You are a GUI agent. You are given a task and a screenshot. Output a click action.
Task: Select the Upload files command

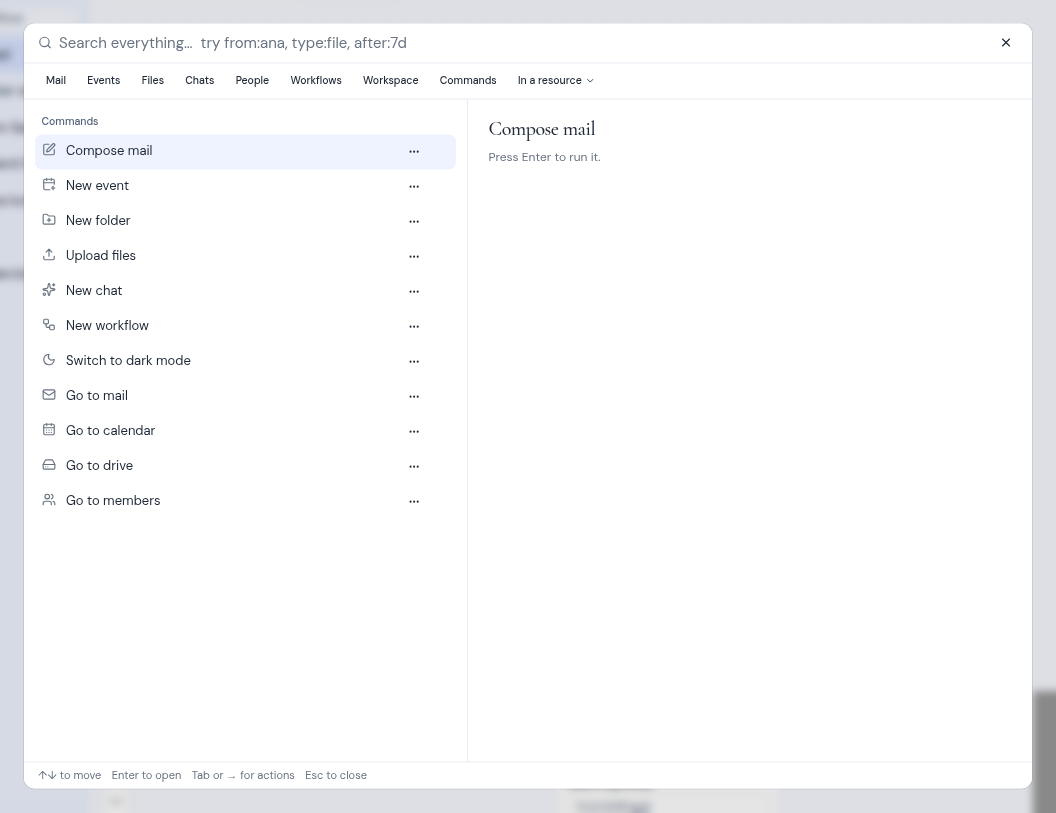(x=245, y=256)
